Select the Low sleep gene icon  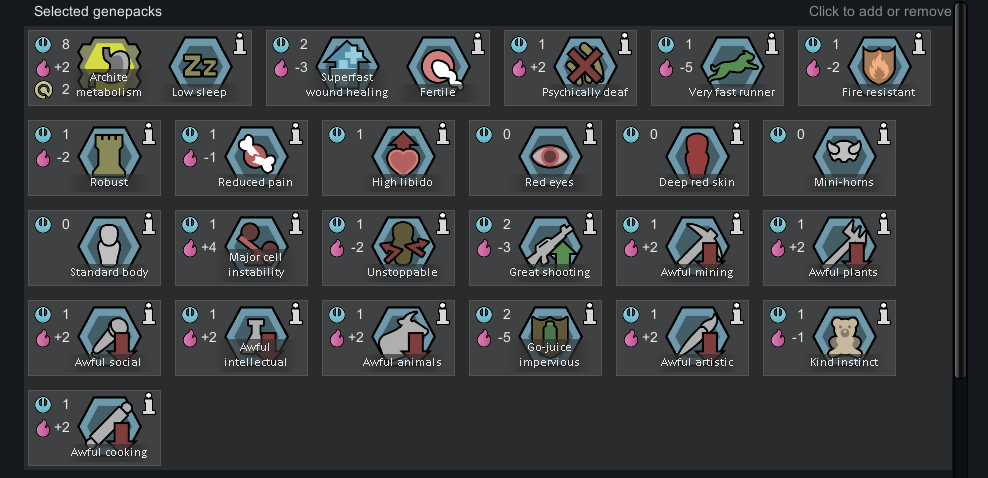tap(200, 67)
